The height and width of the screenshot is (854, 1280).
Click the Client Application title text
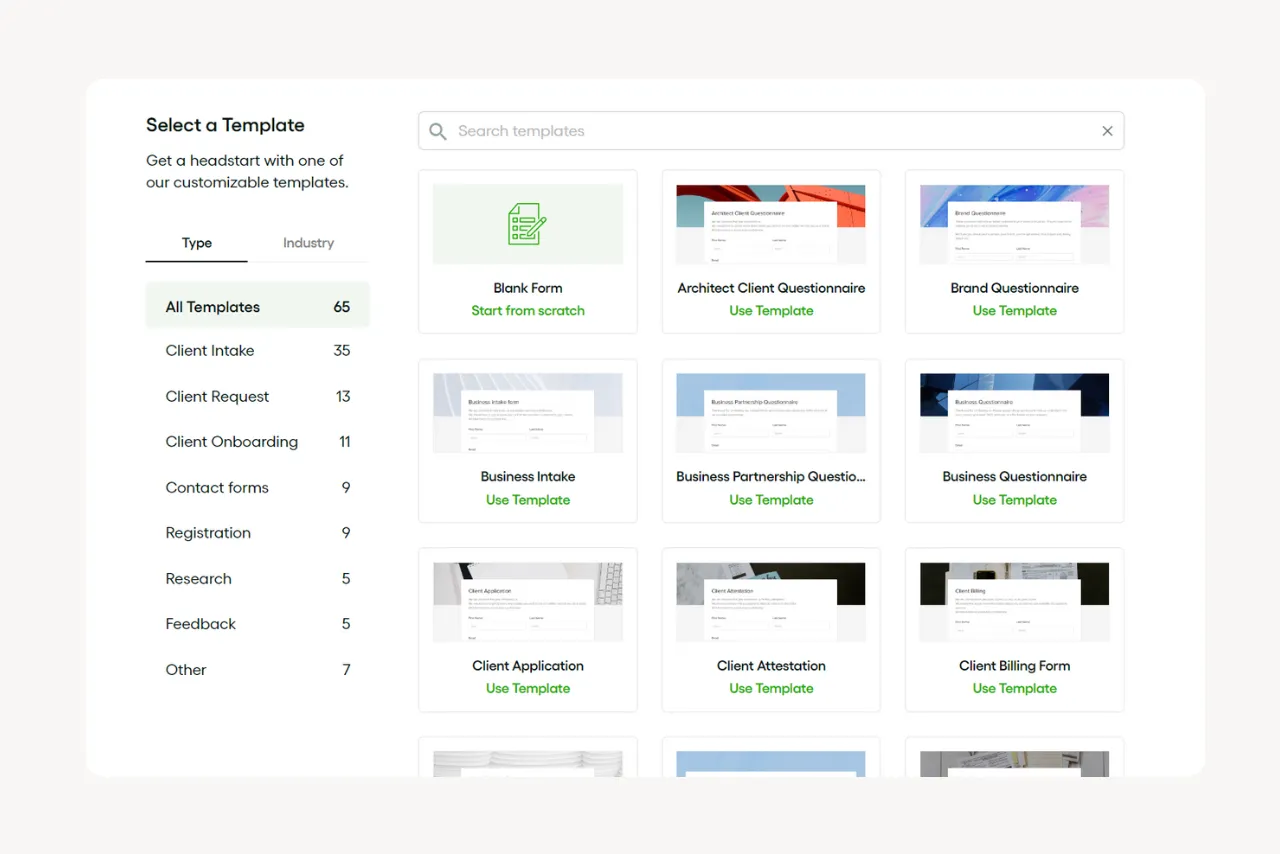[528, 666]
